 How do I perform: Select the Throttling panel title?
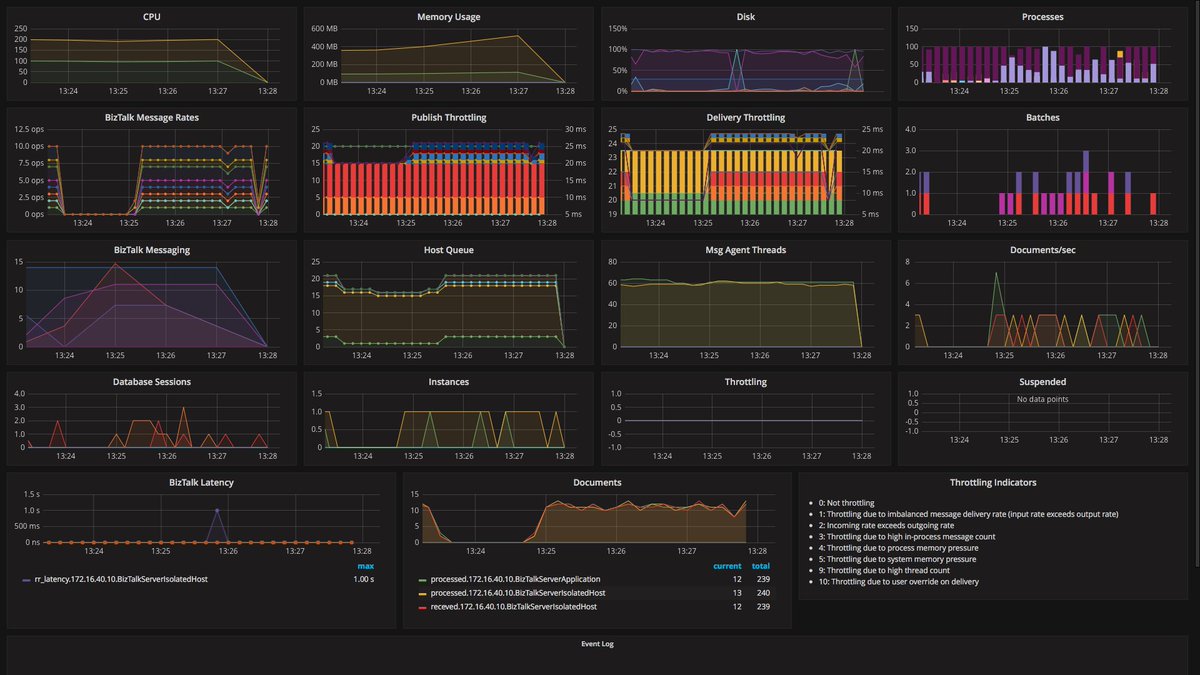[746, 381]
